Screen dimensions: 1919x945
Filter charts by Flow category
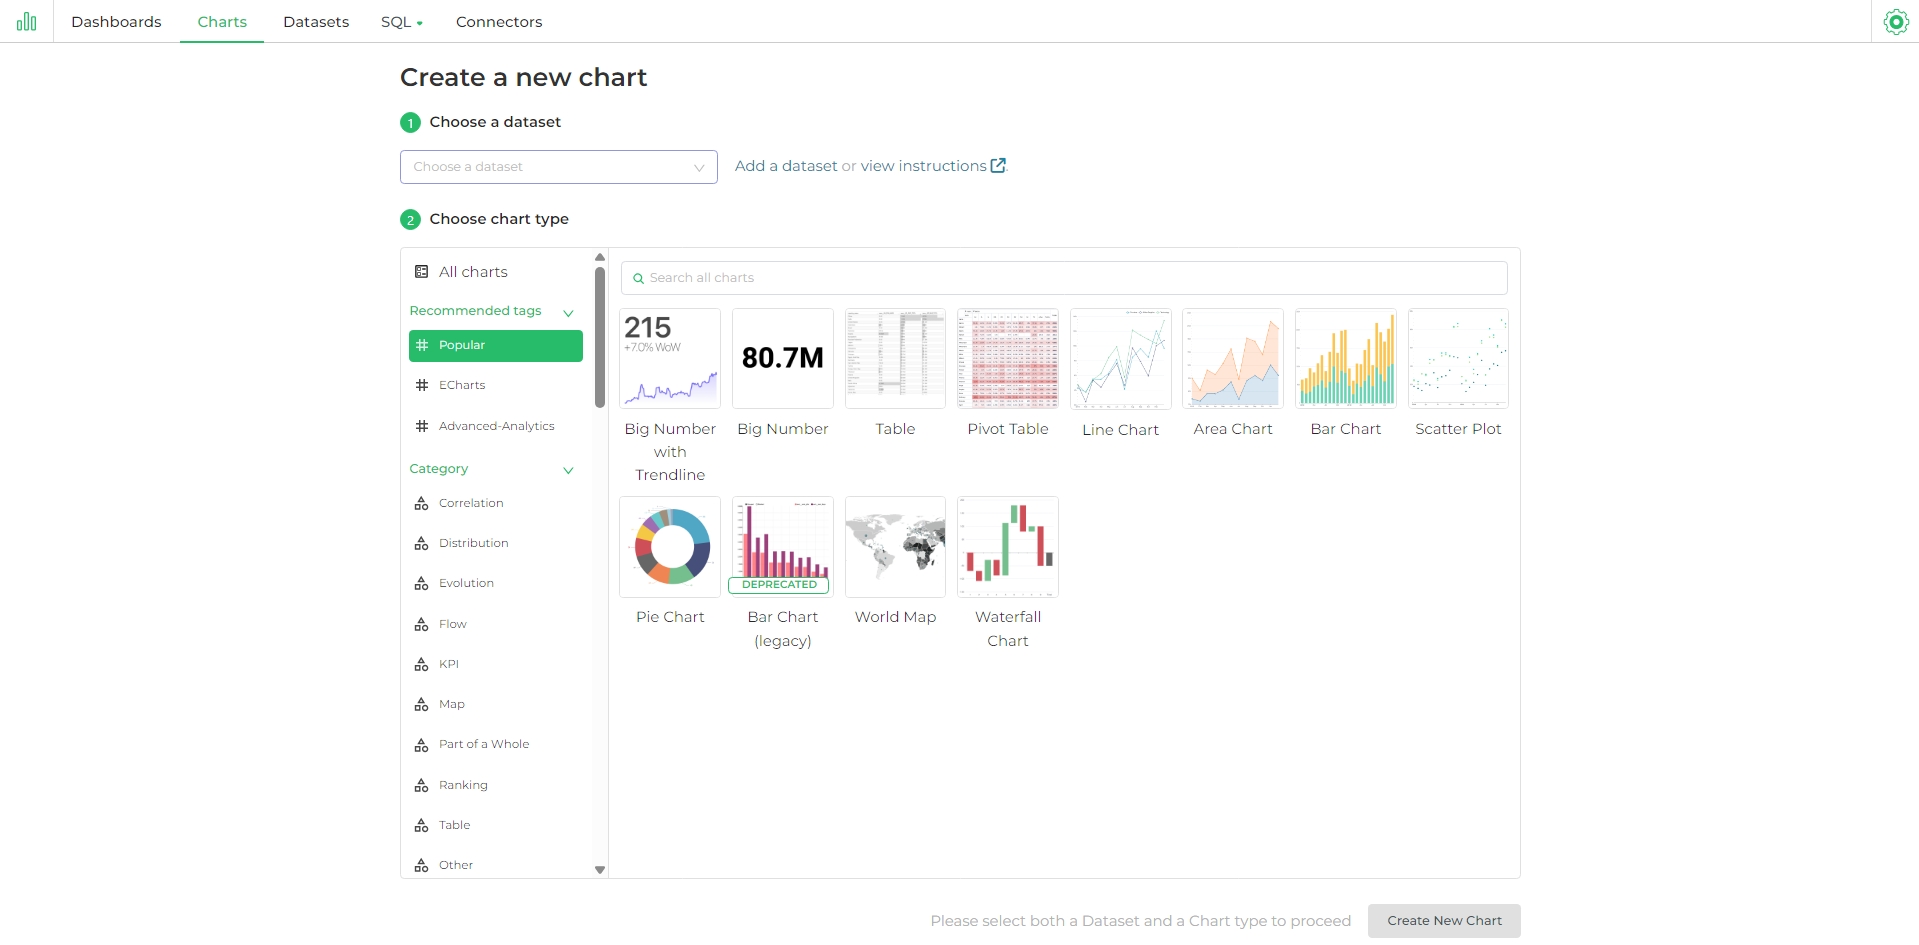click(496, 624)
